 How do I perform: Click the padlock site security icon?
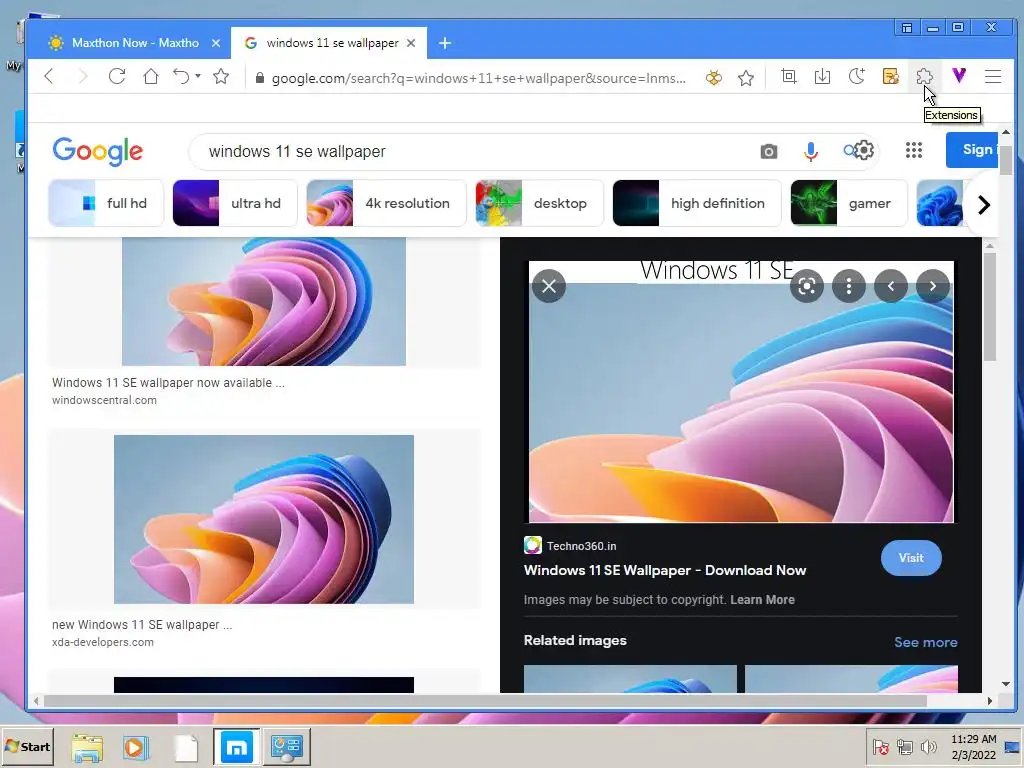point(260,78)
